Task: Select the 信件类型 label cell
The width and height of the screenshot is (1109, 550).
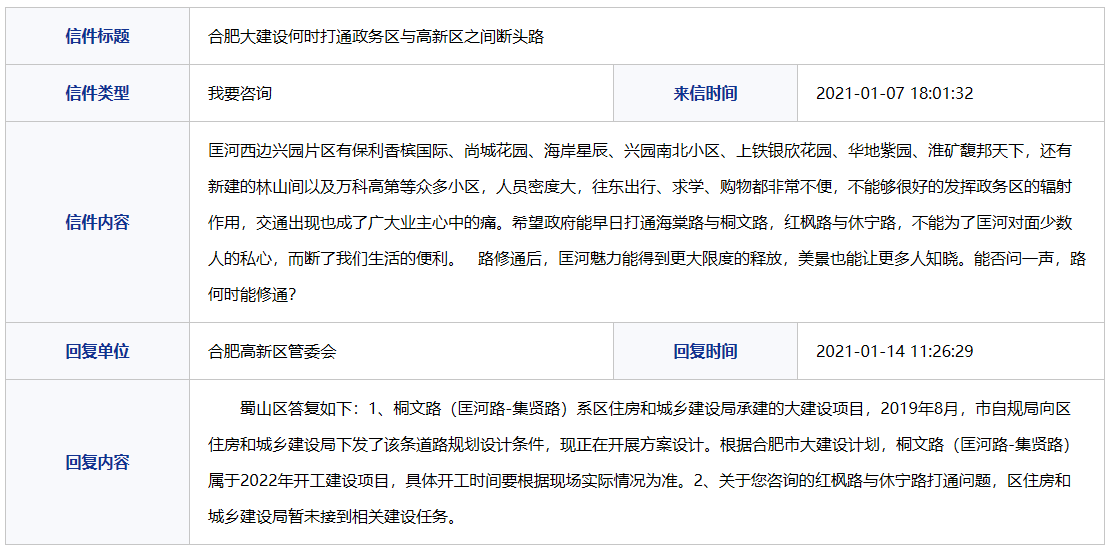Action: point(98,93)
